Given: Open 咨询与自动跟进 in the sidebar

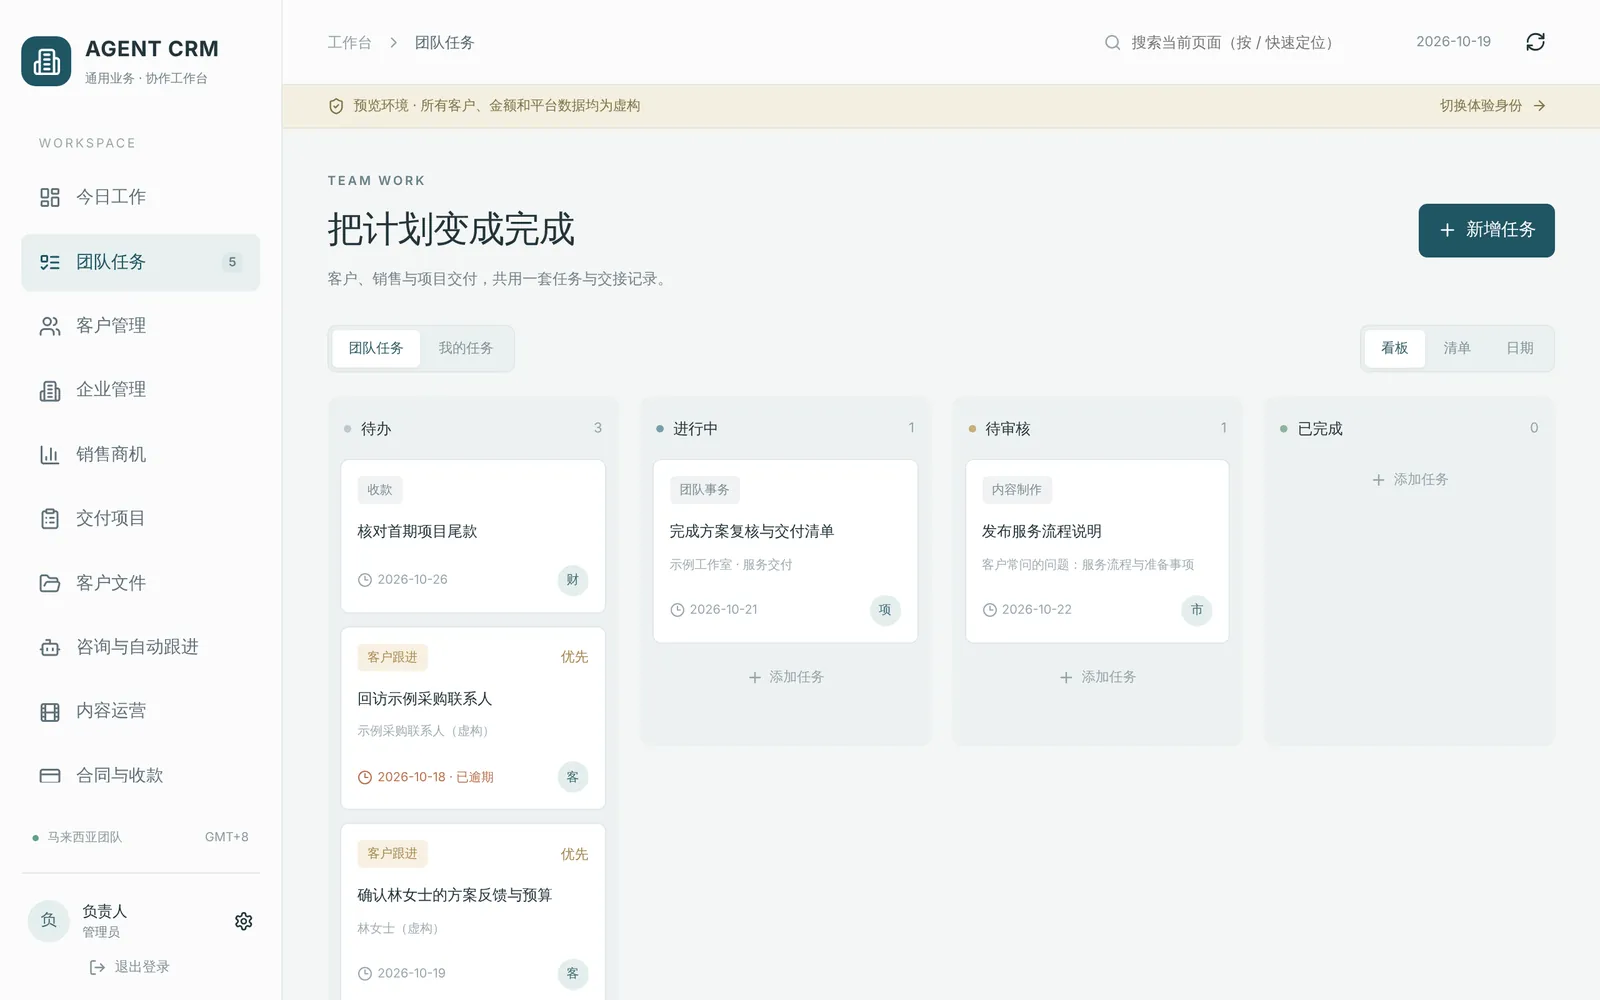Looking at the screenshot, I should tap(140, 647).
